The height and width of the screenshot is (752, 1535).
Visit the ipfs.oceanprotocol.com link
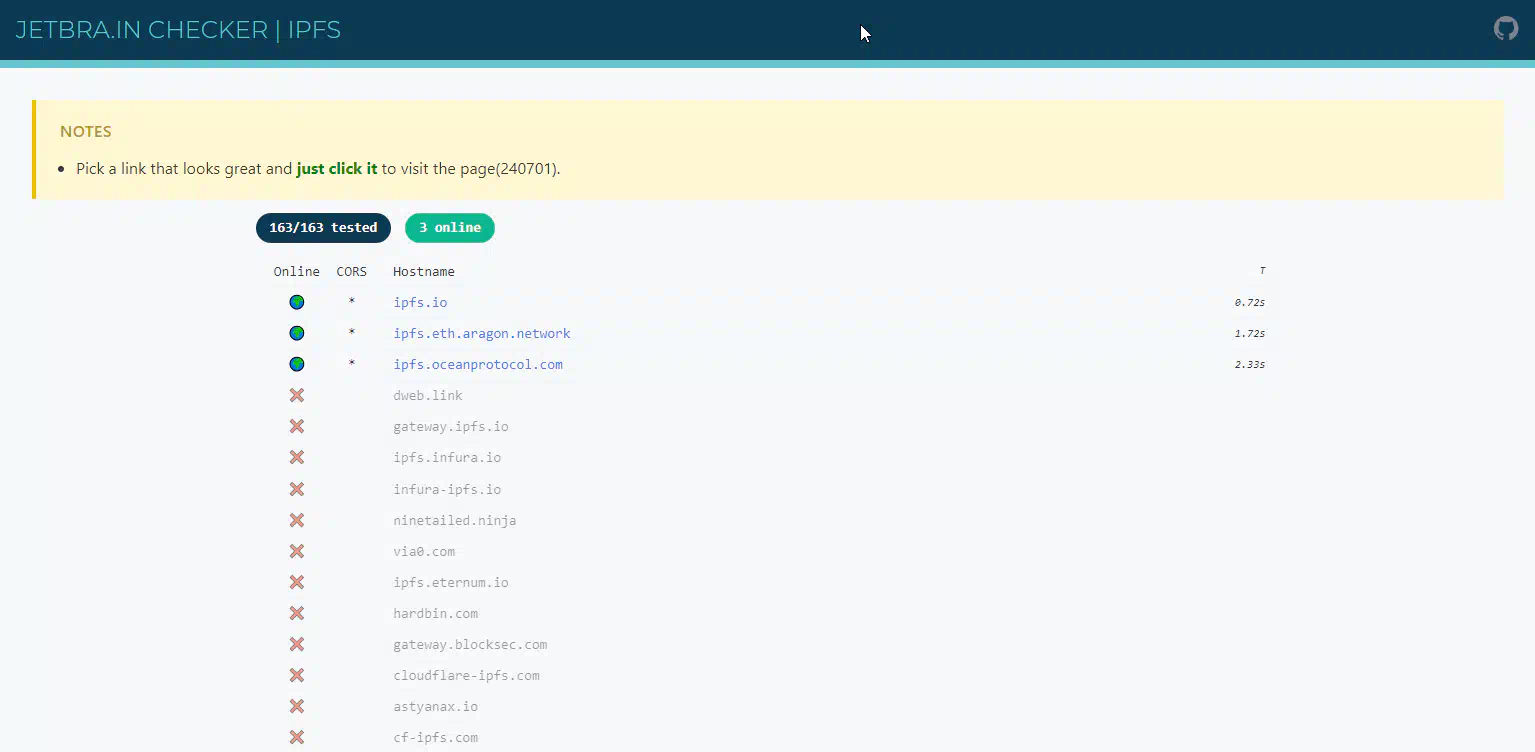click(478, 364)
